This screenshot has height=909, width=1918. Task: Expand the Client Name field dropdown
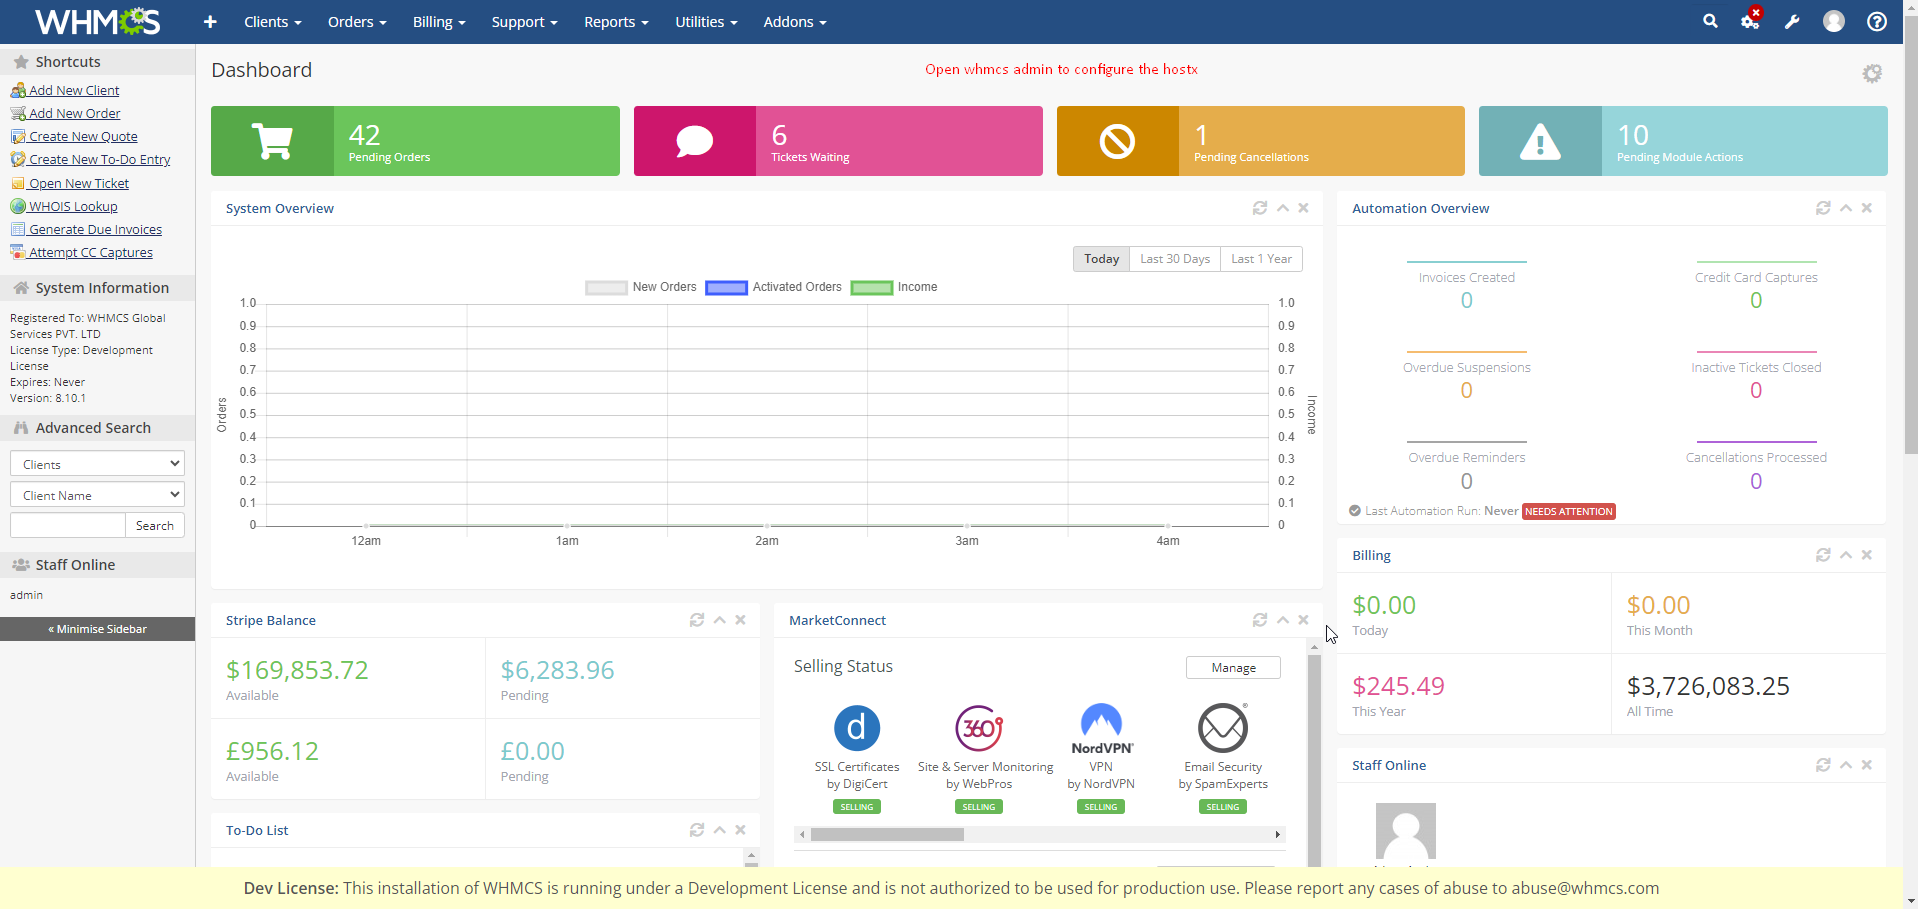click(97, 495)
